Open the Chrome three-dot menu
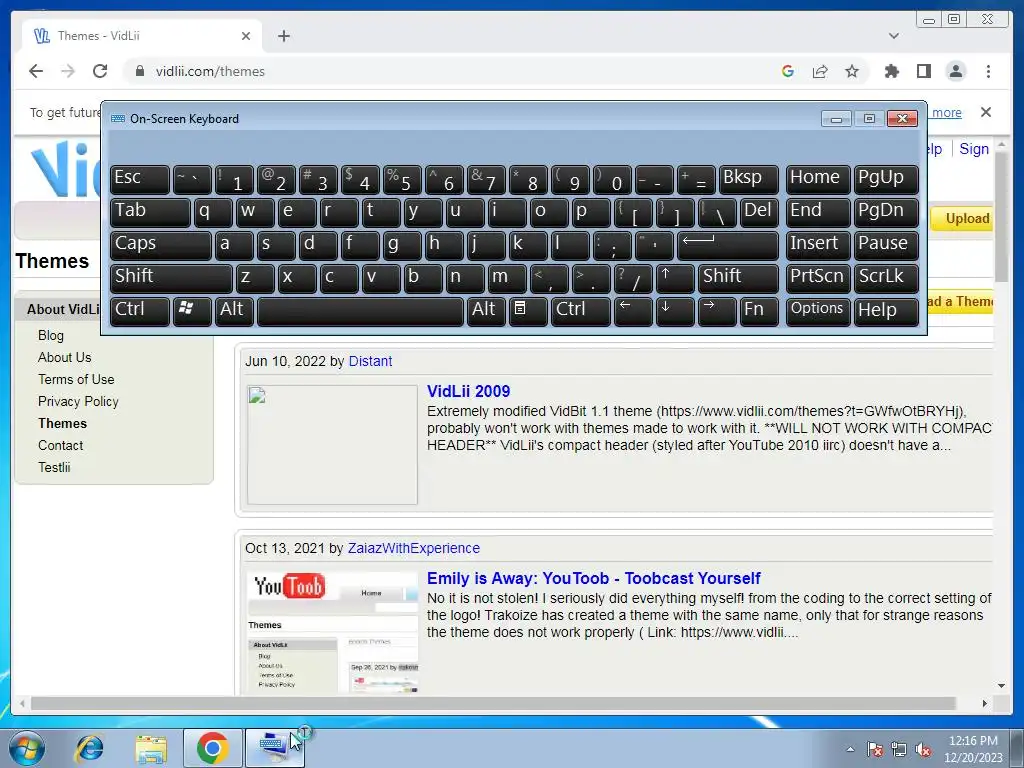 pyautogui.click(x=988, y=71)
